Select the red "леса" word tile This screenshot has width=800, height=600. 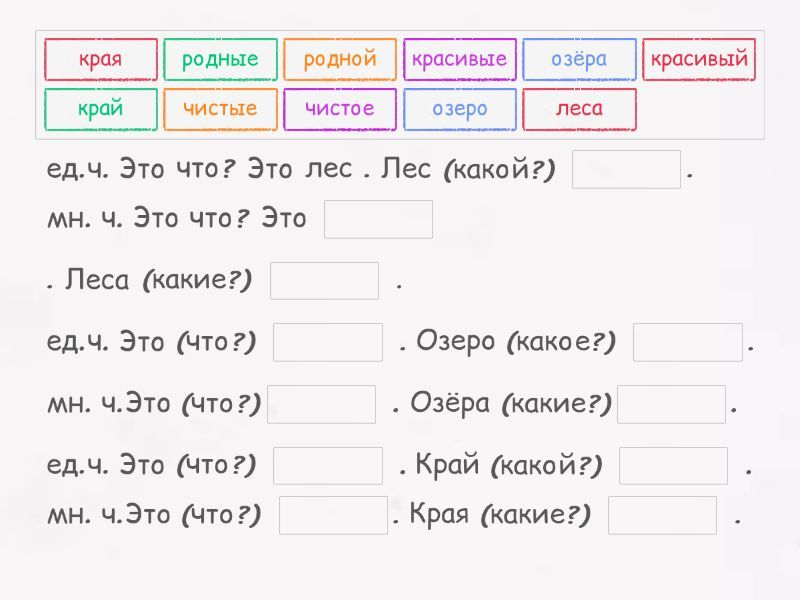pyautogui.click(x=579, y=109)
